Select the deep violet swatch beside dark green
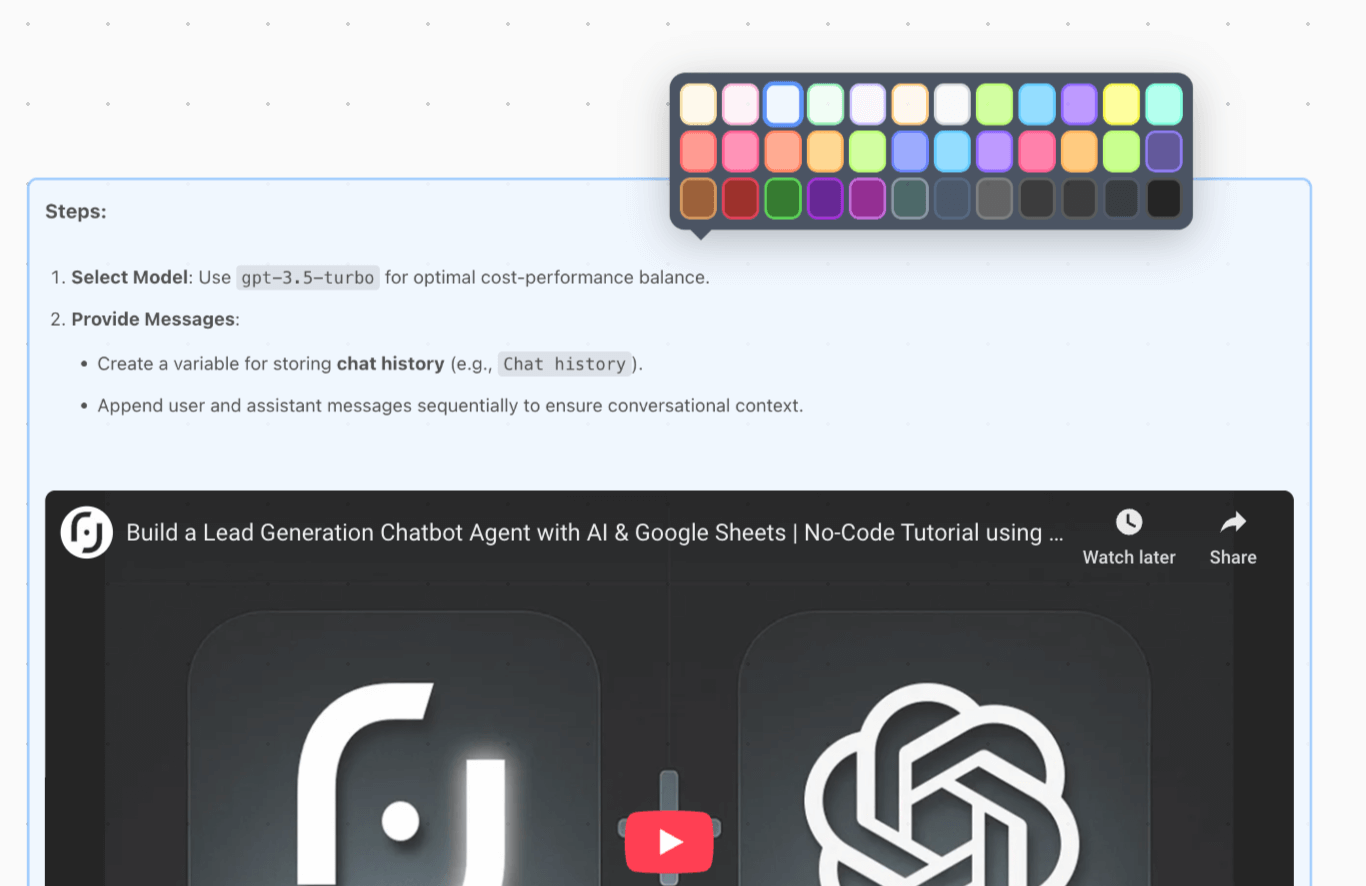1366x886 pixels. 826,198
